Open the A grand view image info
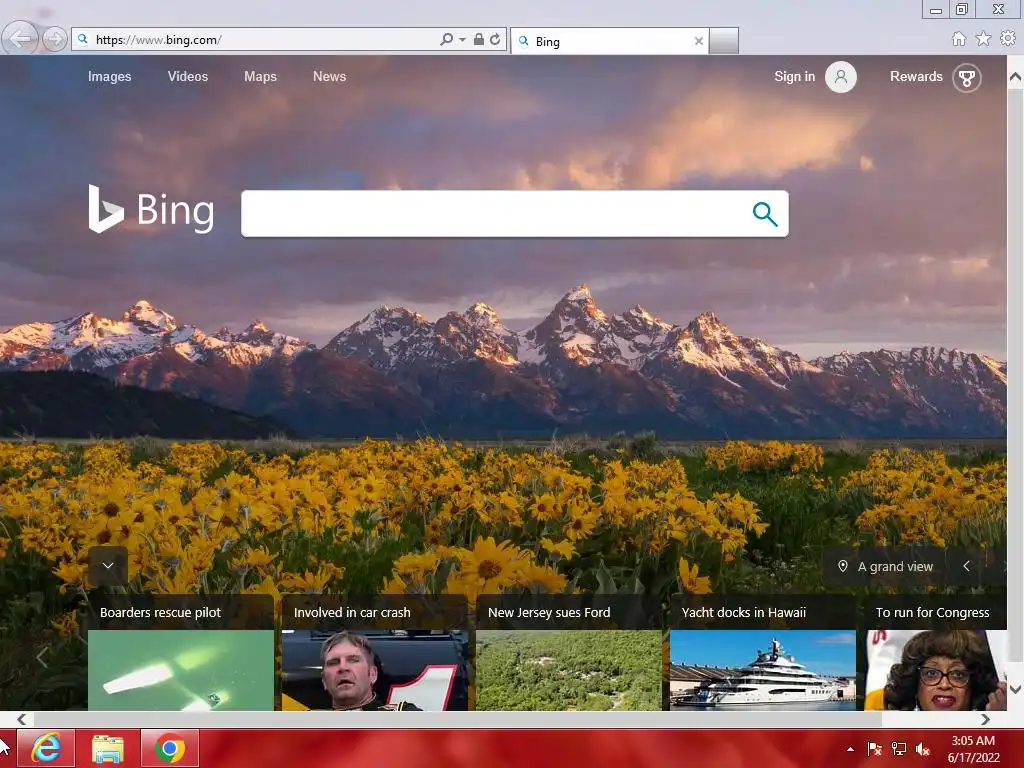The image size is (1024, 768). (895, 567)
